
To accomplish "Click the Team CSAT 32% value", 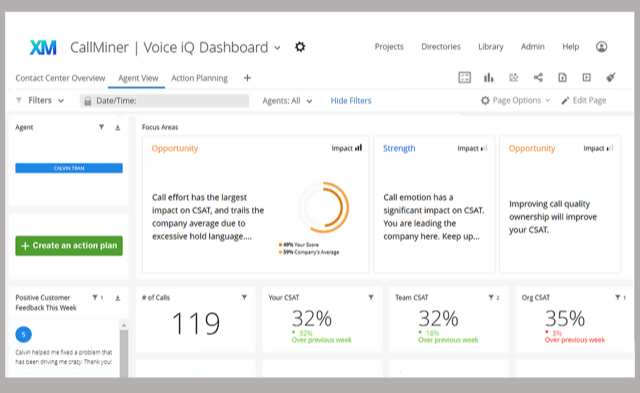I will tap(438, 318).
